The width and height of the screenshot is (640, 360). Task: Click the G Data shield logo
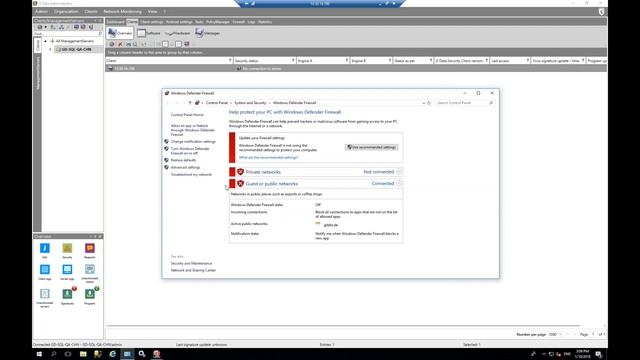pyautogui.click(x=601, y=12)
